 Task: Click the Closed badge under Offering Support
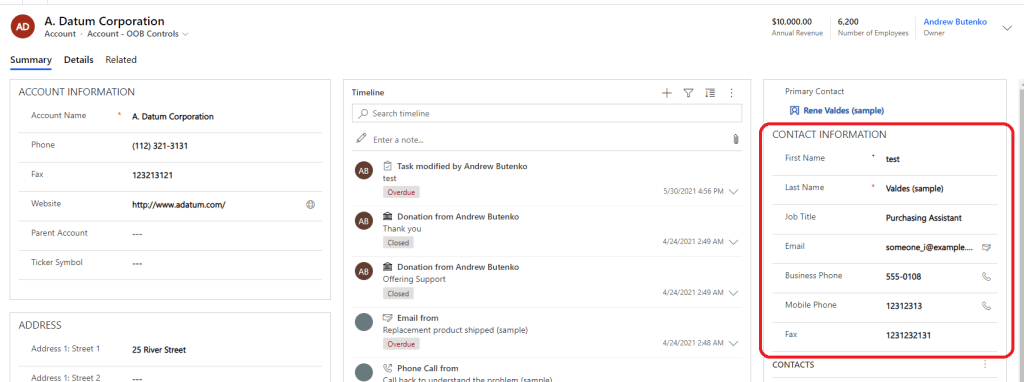(398, 293)
